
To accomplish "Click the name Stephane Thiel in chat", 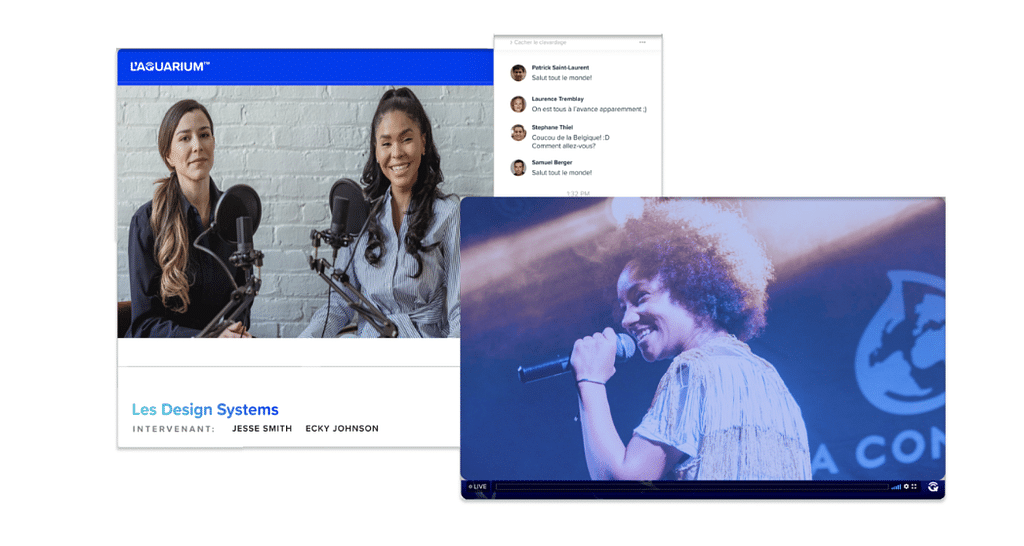I will coord(552,127).
